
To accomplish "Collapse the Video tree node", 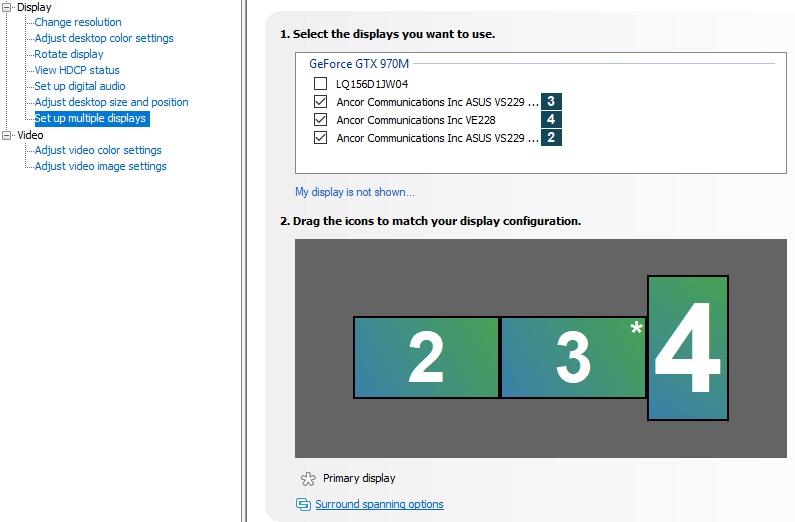I will (8, 135).
